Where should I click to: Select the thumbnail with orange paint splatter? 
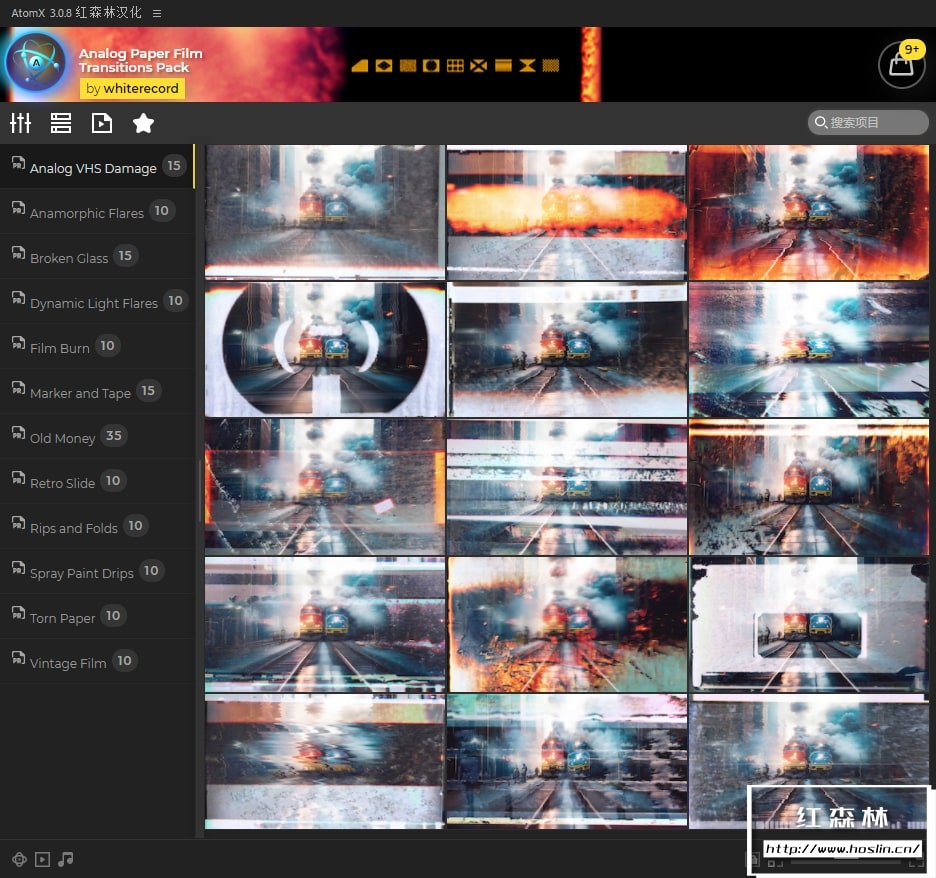point(566,624)
